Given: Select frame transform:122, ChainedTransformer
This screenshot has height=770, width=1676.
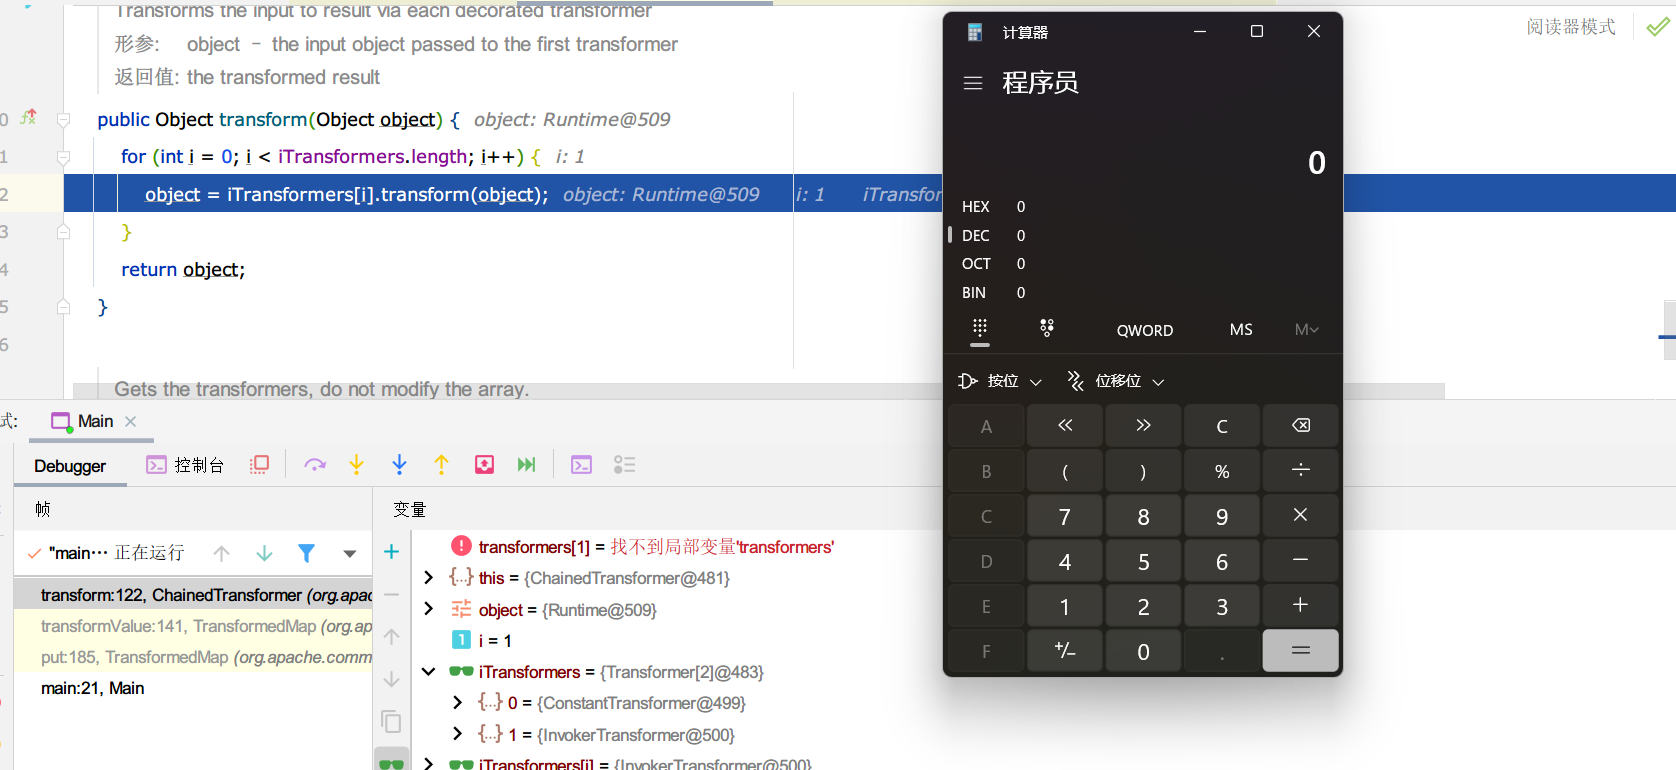Looking at the screenshot, I should (193, 595).
